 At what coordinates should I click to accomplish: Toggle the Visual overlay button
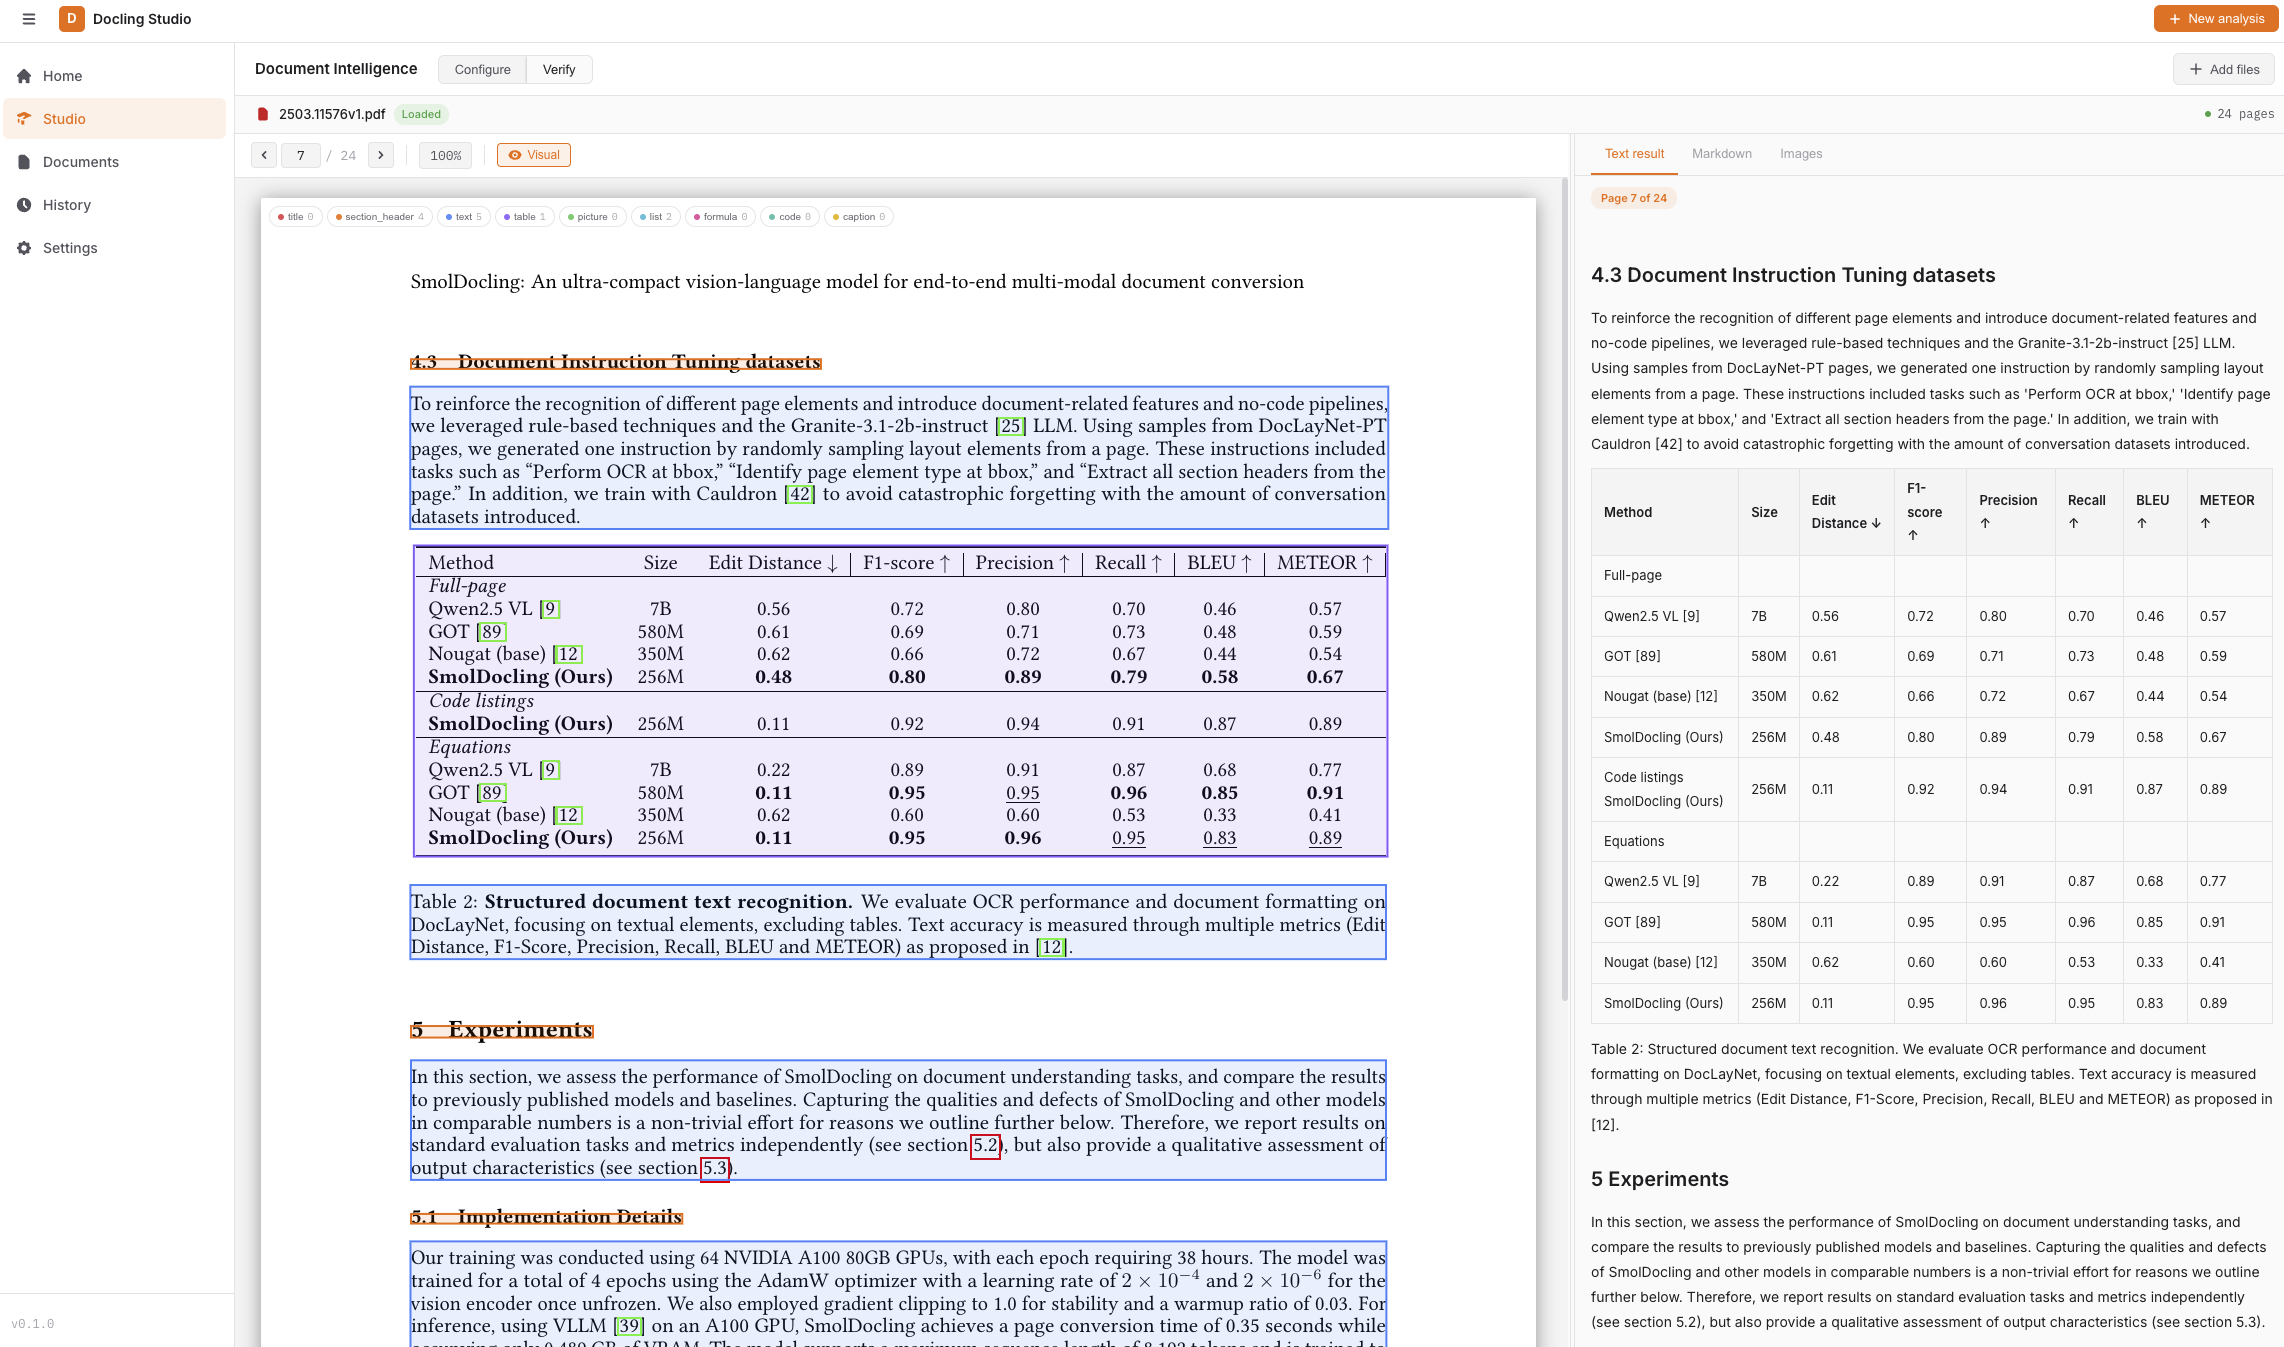(534, 155)
